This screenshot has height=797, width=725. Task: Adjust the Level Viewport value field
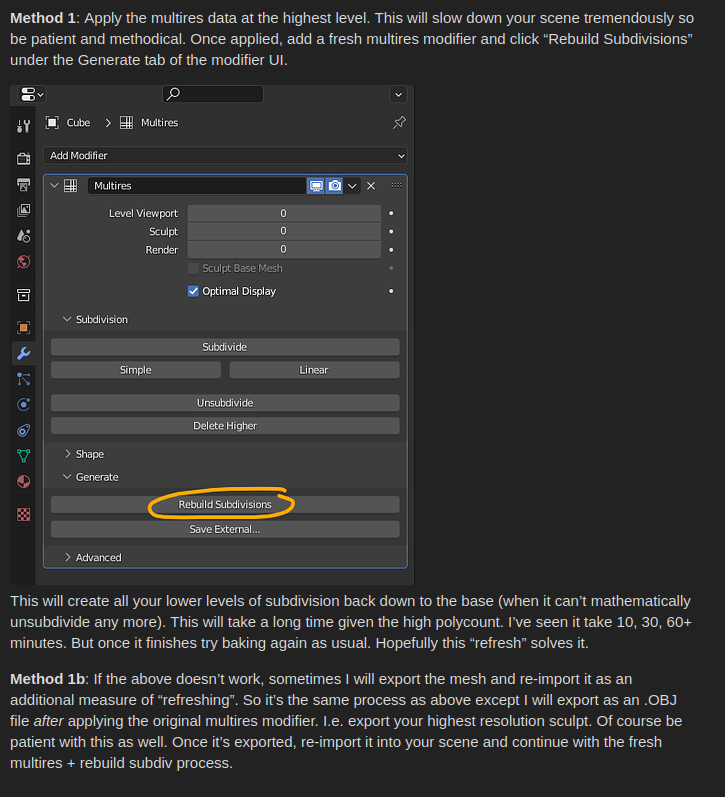(x=284, y=213)
